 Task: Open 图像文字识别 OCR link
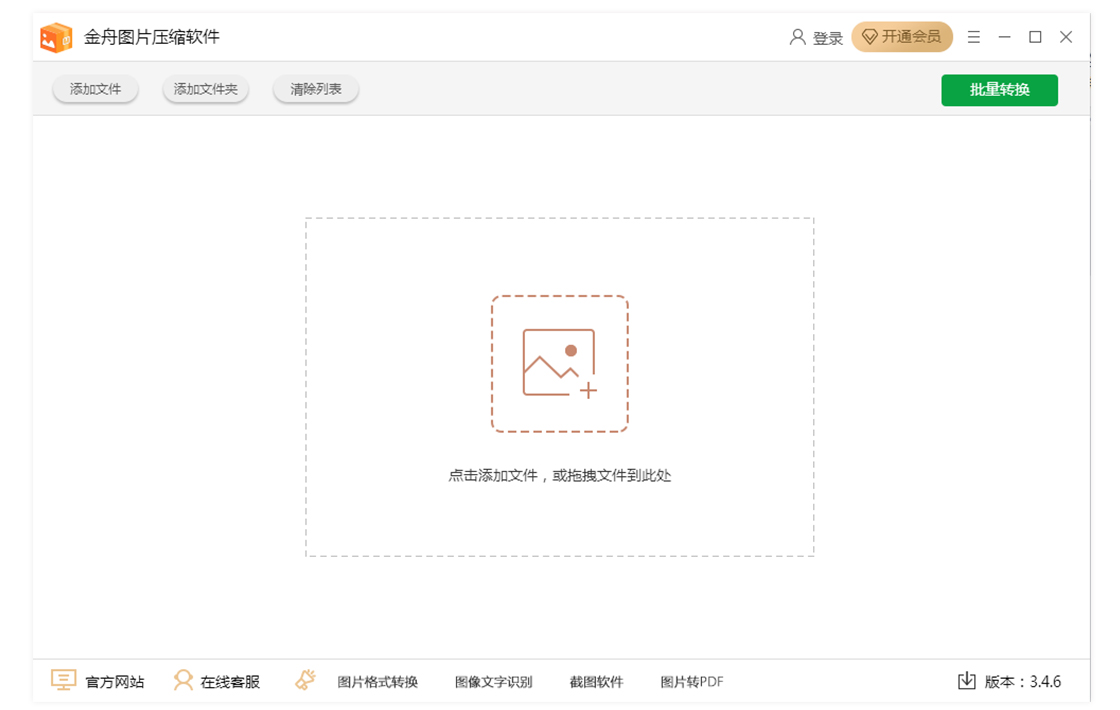(494, 682)
